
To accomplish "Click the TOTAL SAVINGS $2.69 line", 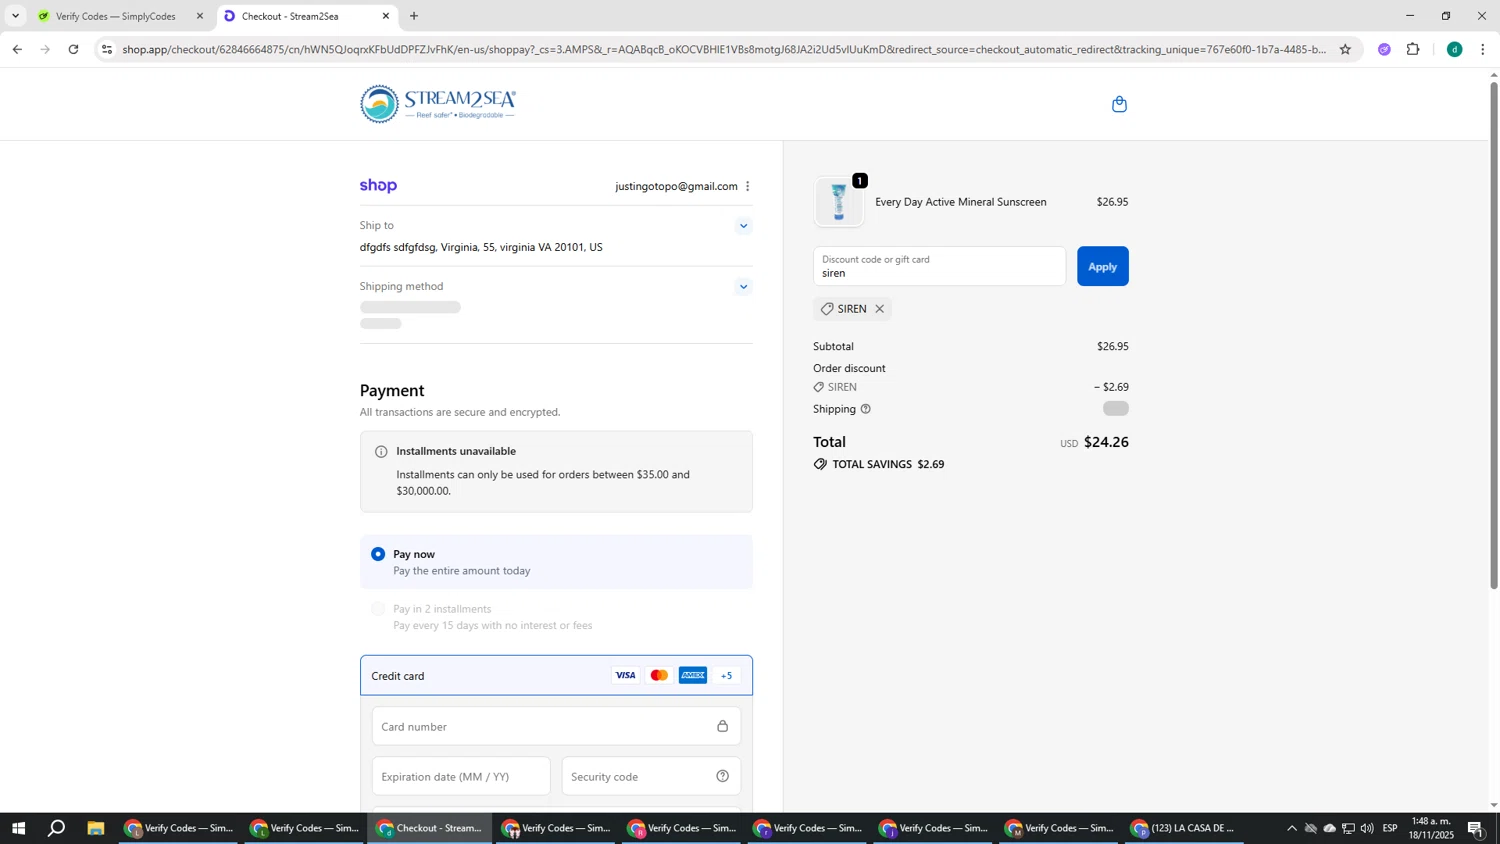I will pos(880,464).
